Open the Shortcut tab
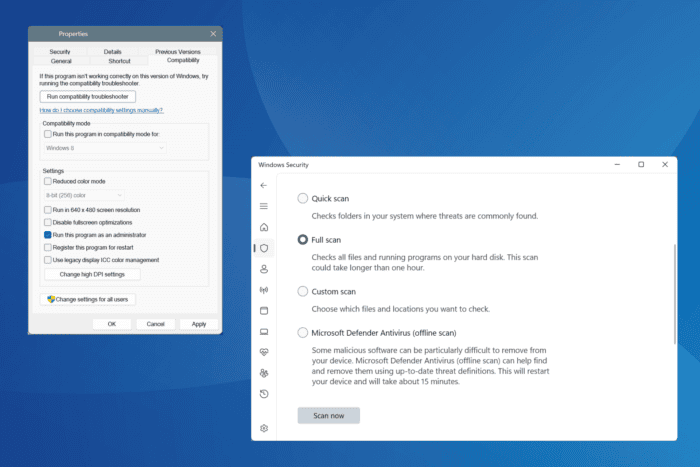The image size is (700, 467). [119, 61]
